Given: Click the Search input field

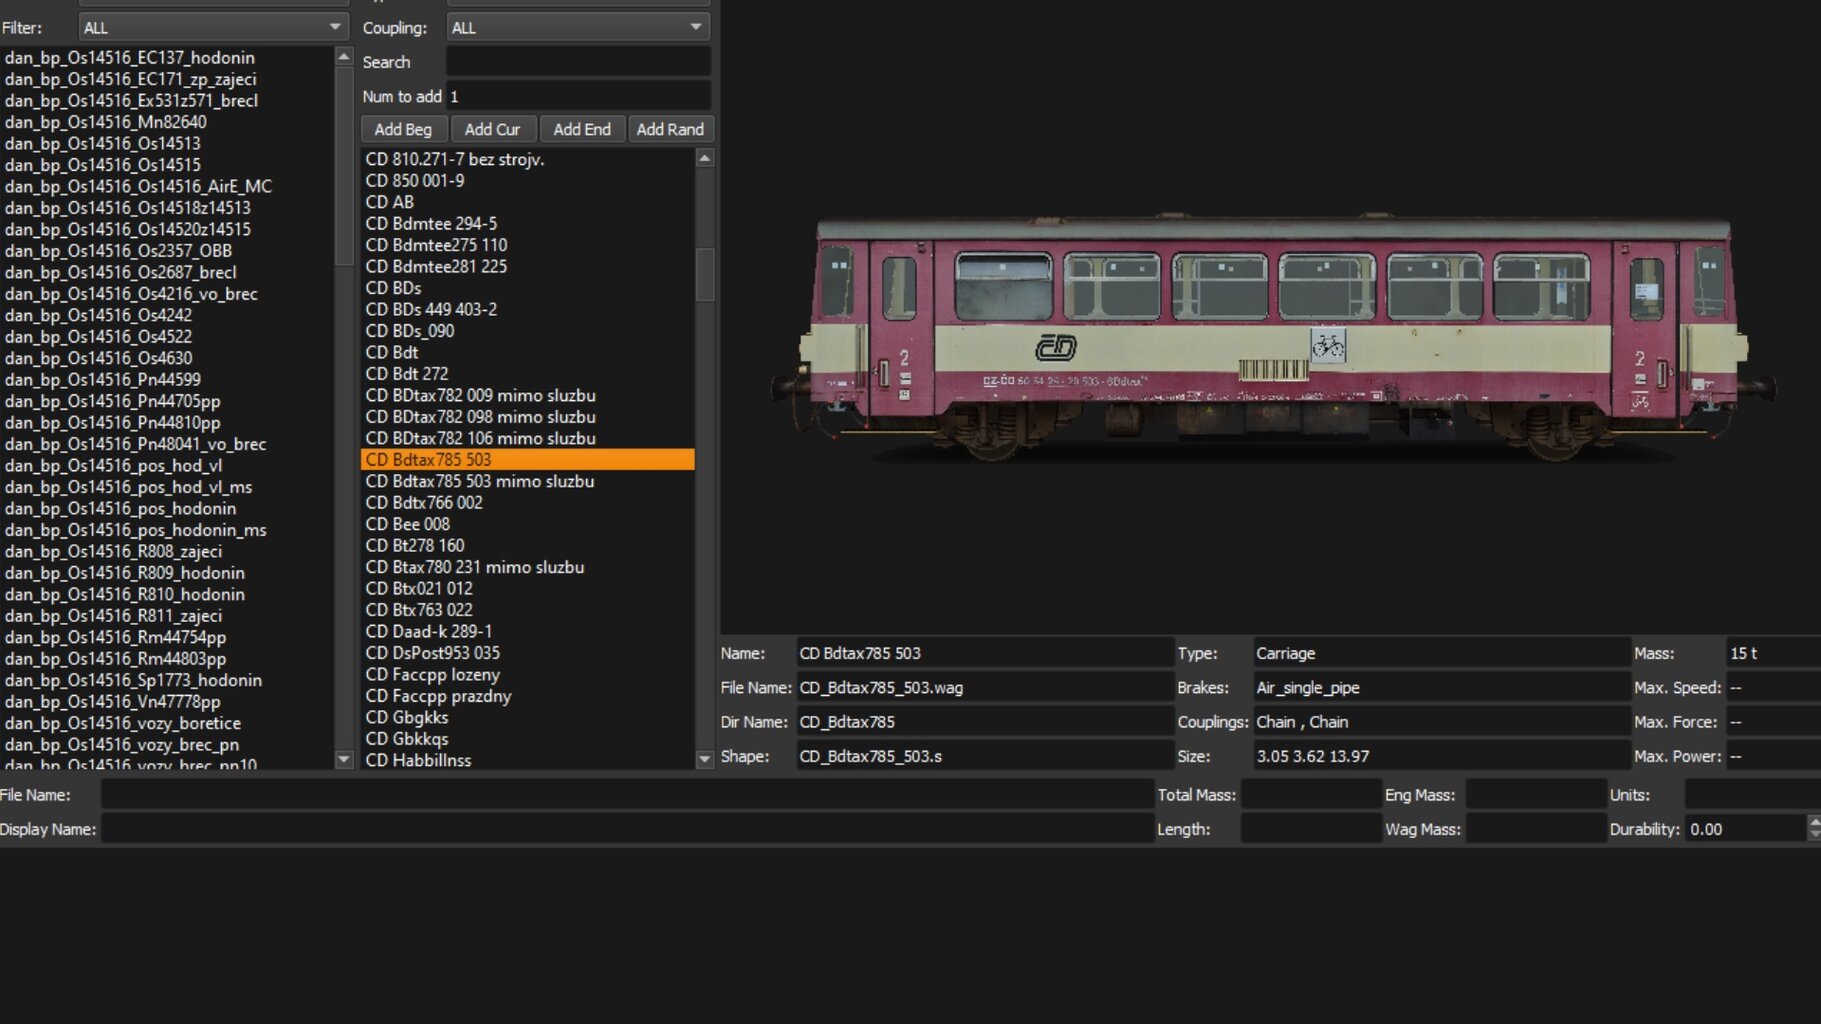Looking at the screenshot, I should point(578,62).
